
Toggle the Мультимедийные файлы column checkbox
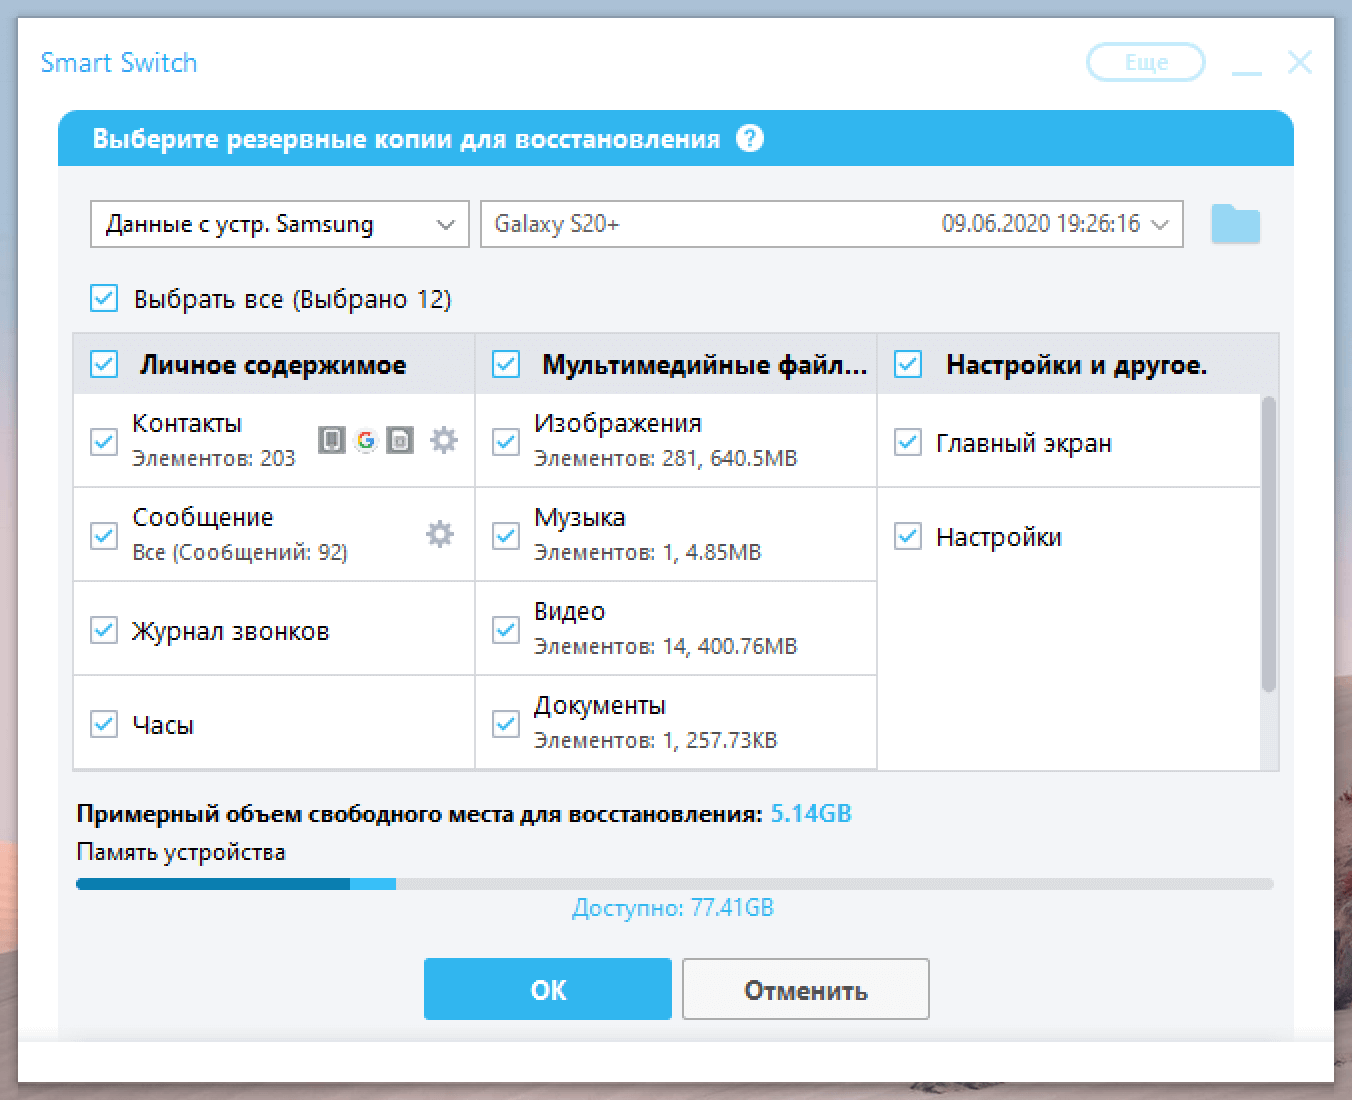coord(506,364)
